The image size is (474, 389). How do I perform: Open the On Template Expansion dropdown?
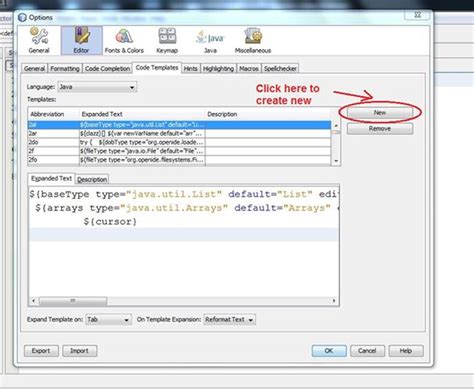point(229,319)
